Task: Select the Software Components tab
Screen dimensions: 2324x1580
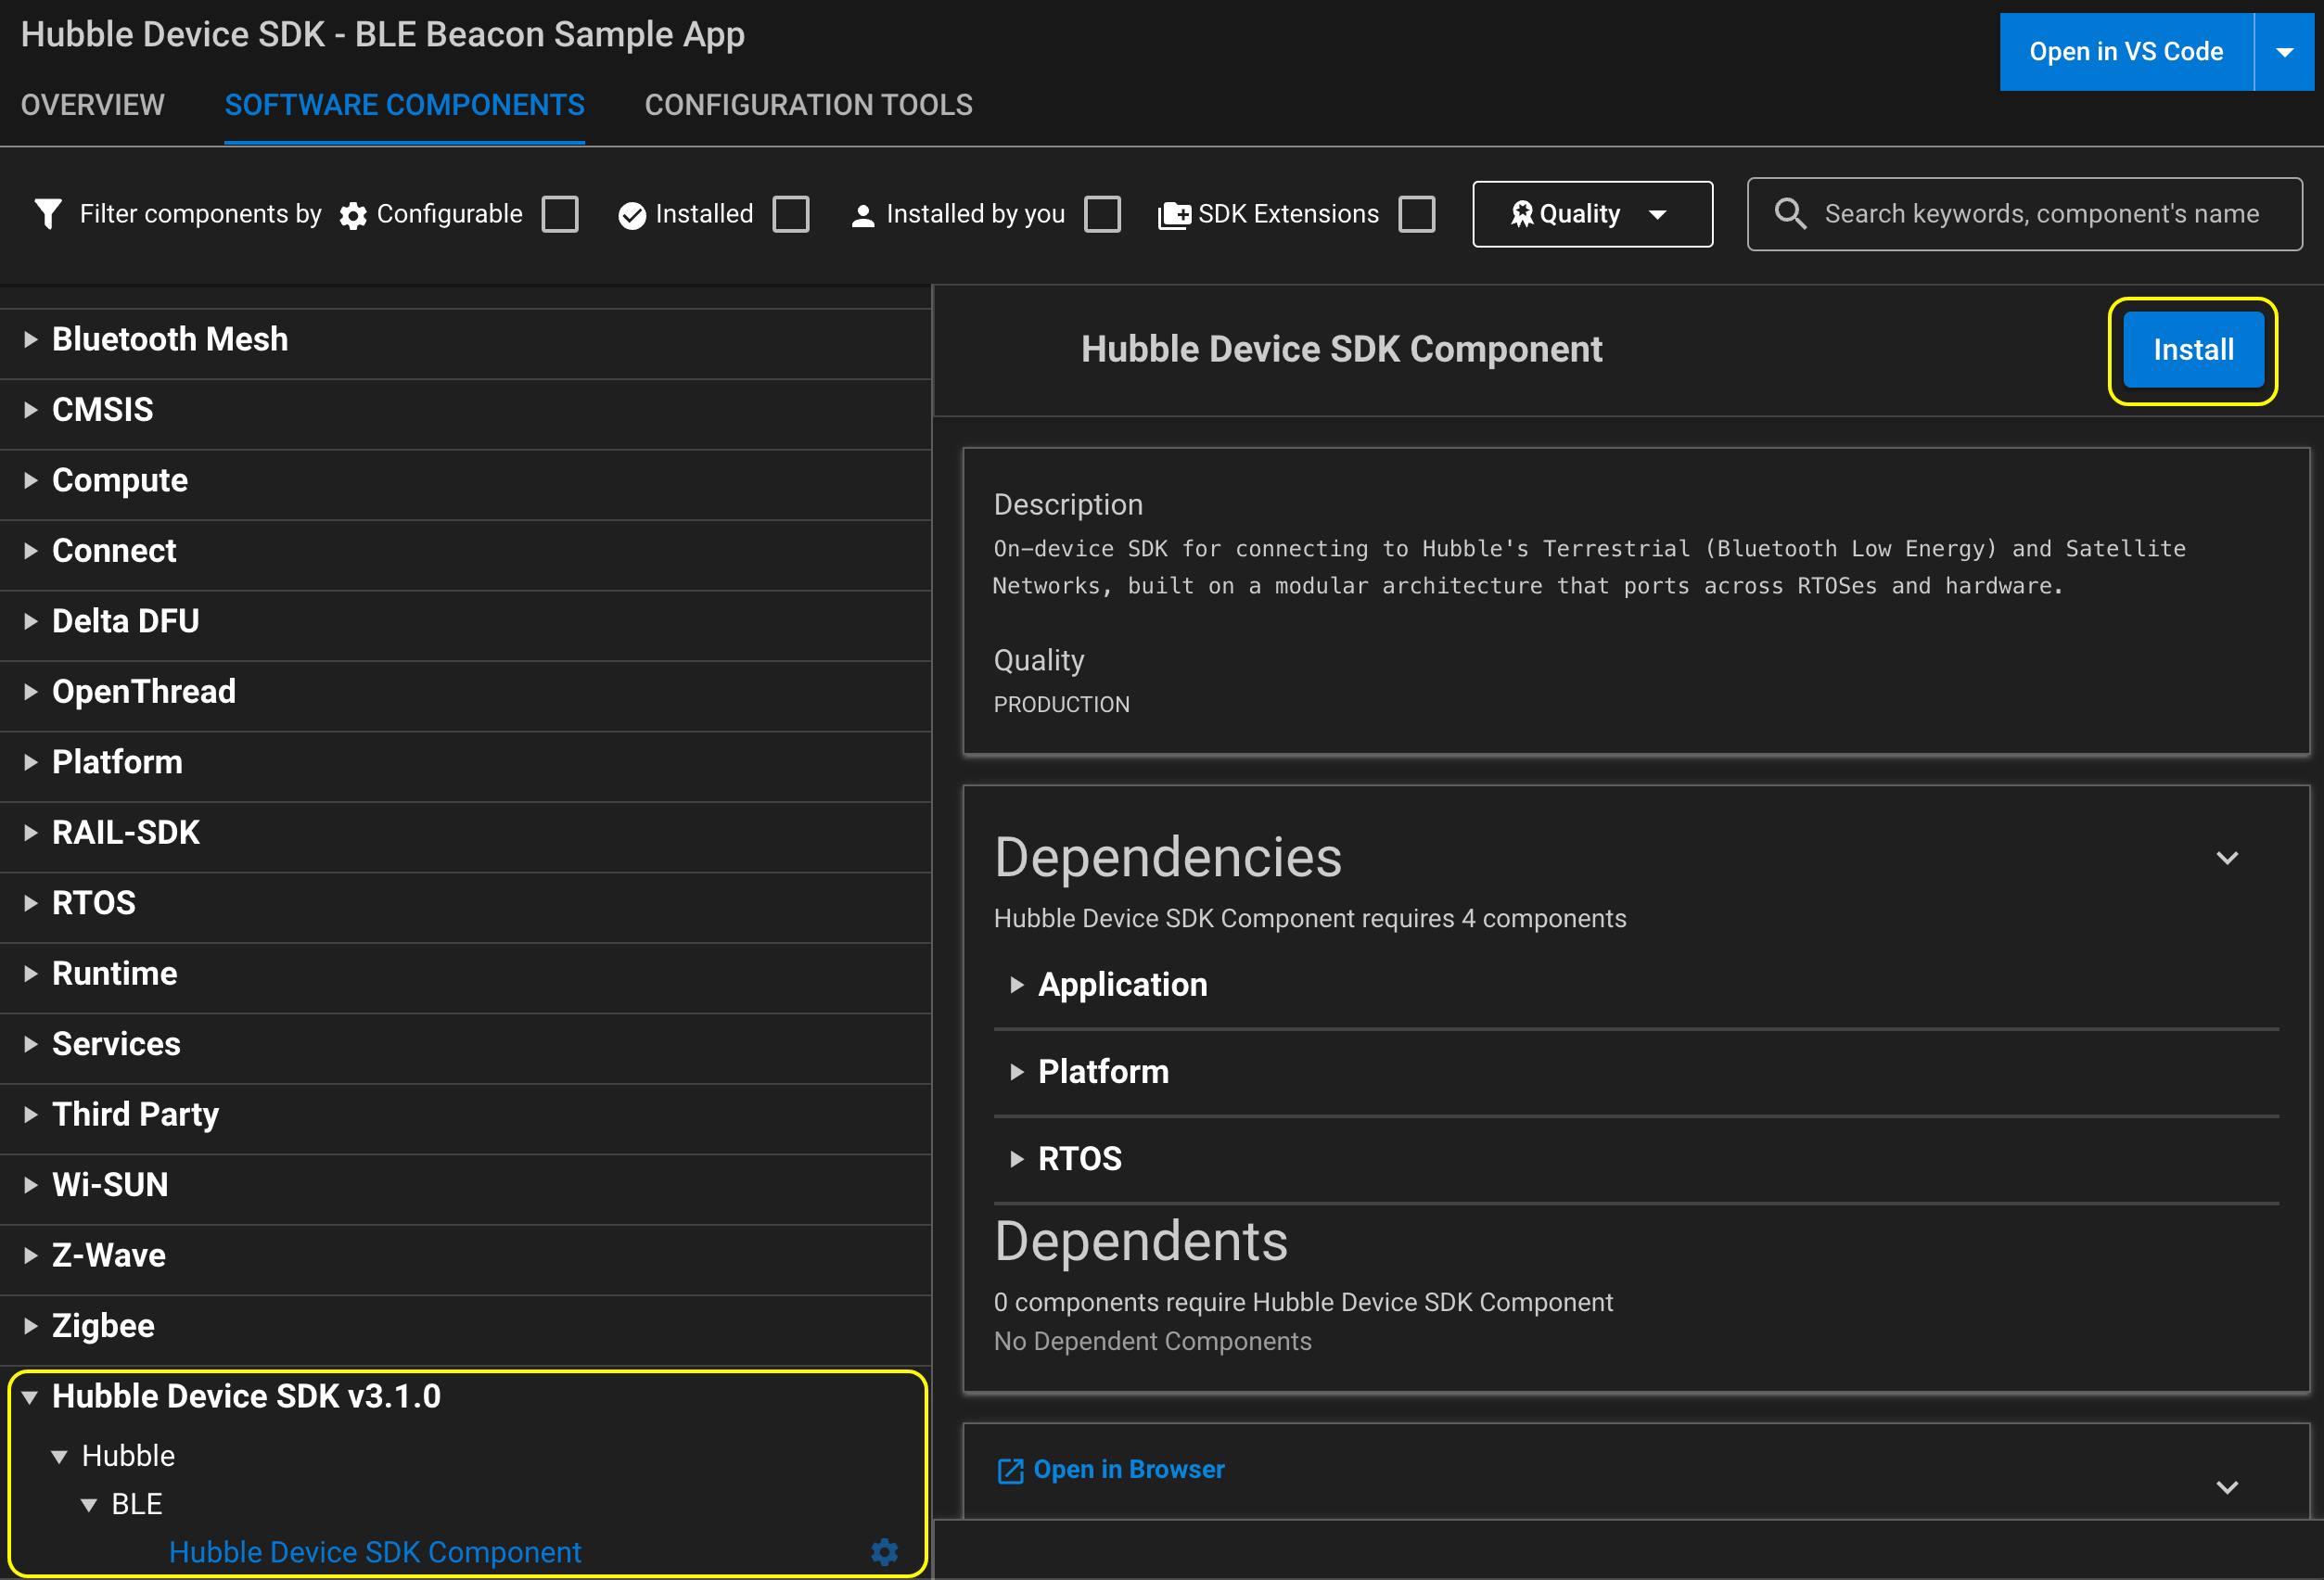Action: (x=404, y=105)
